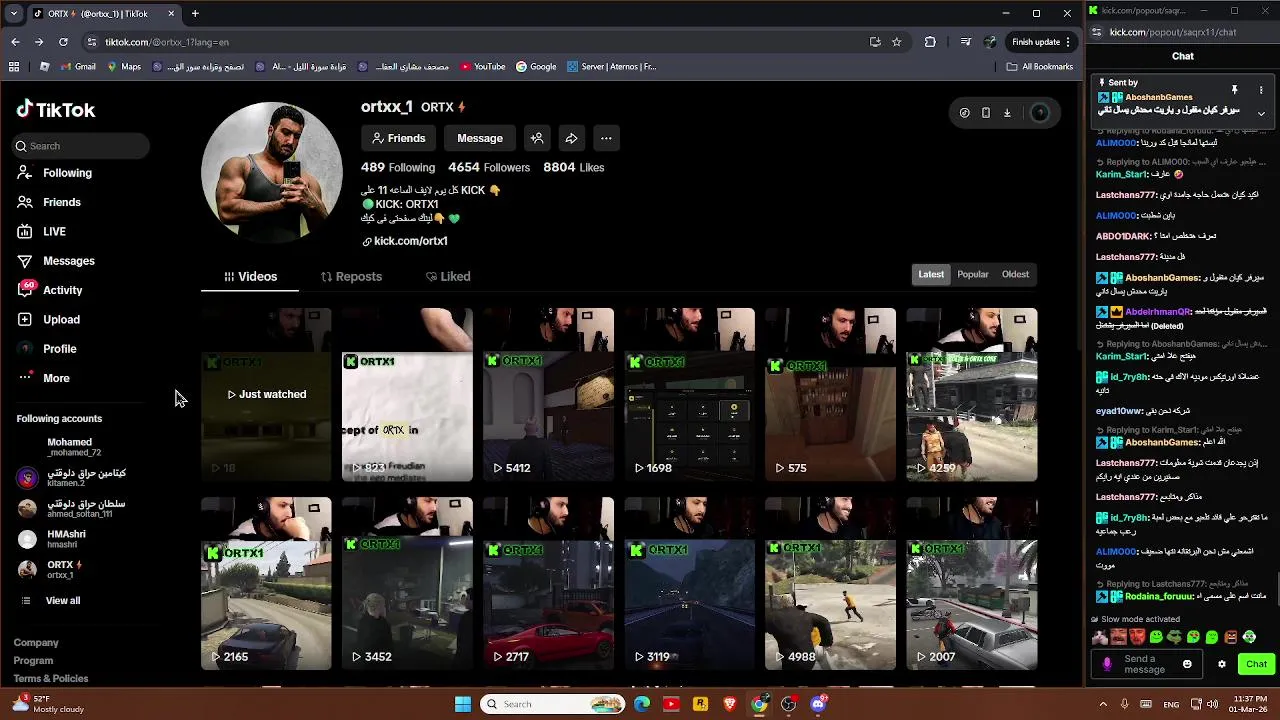Open Messages in sidebar
The width and height of the screenshot is (1280, 720).
[56, 261]
